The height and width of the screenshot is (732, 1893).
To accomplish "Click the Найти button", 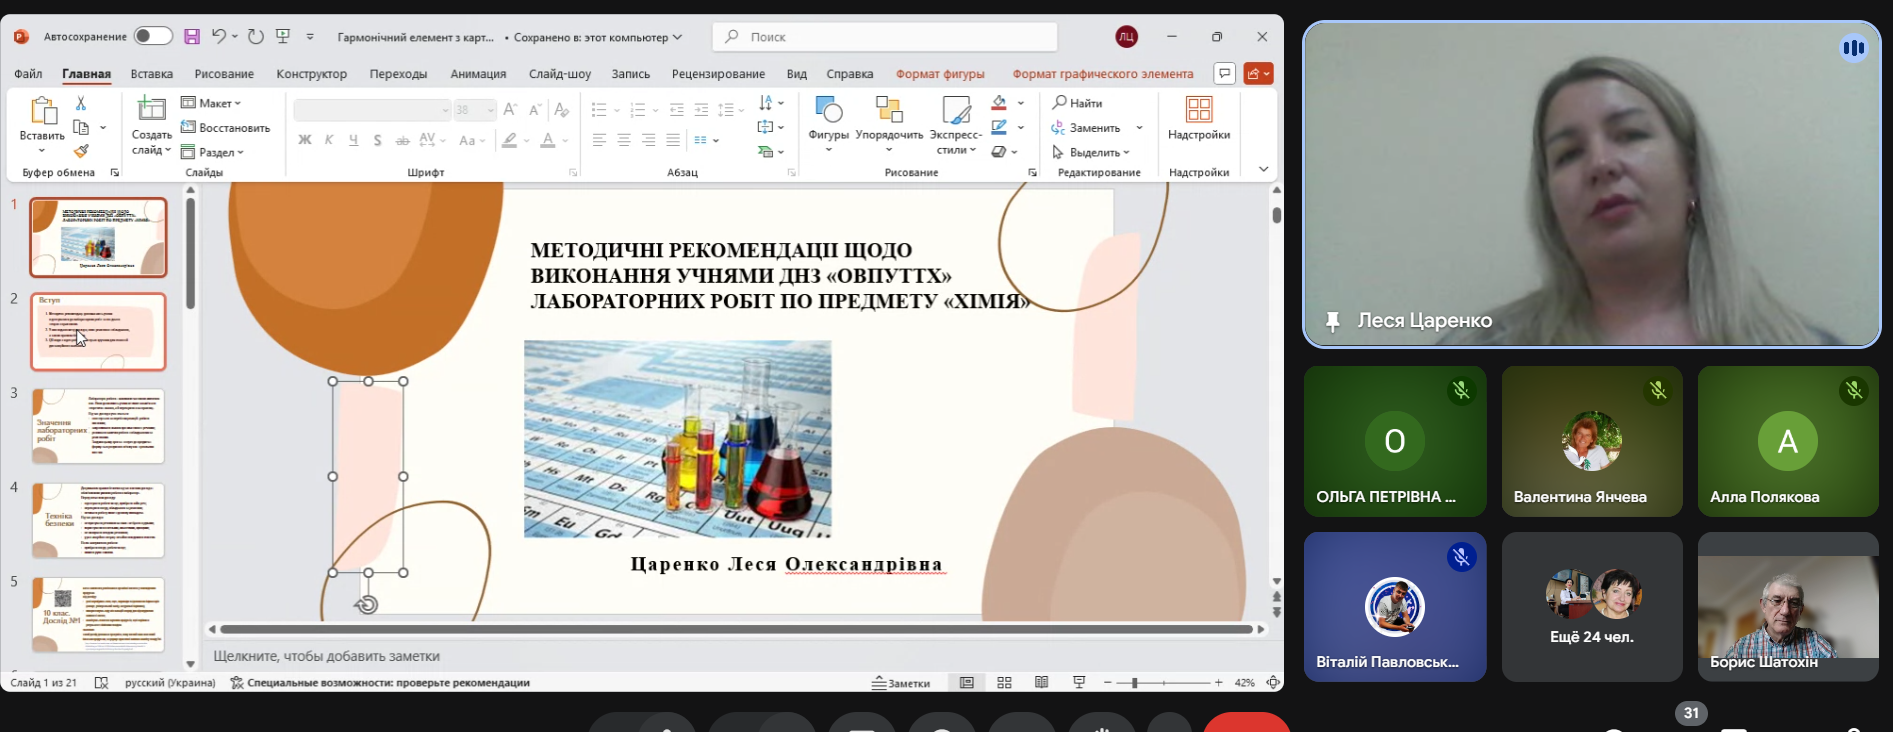I will point(1077,103).
